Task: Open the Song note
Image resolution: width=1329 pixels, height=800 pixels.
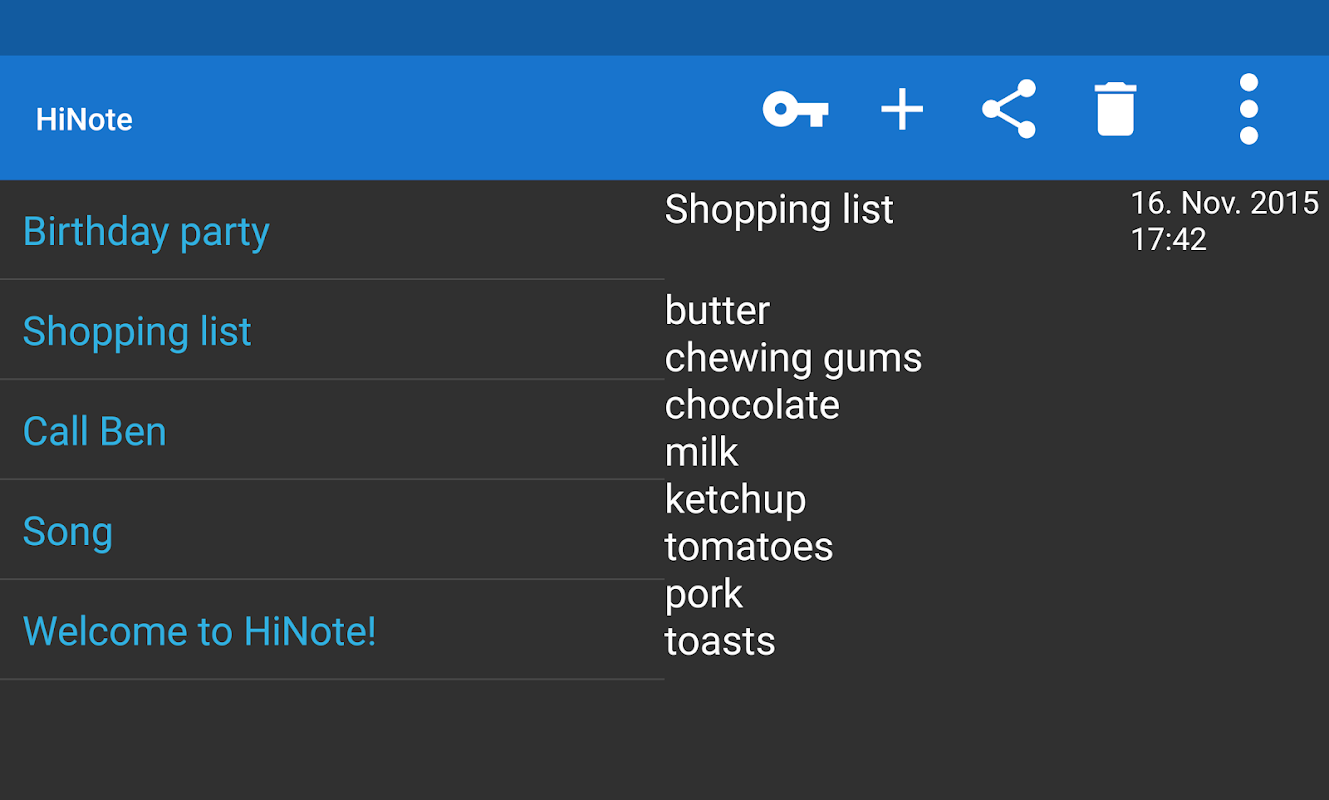Action: pos(68,531)
